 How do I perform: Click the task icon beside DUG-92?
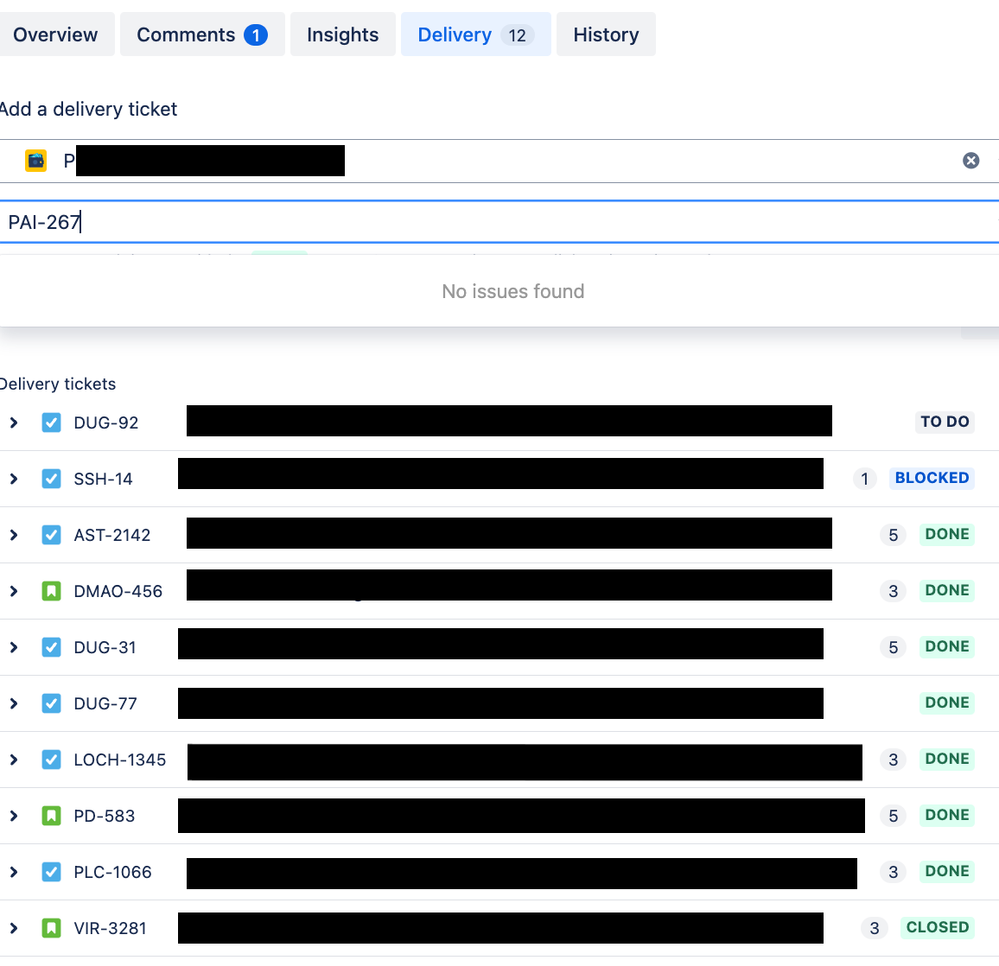pos(51,422)
